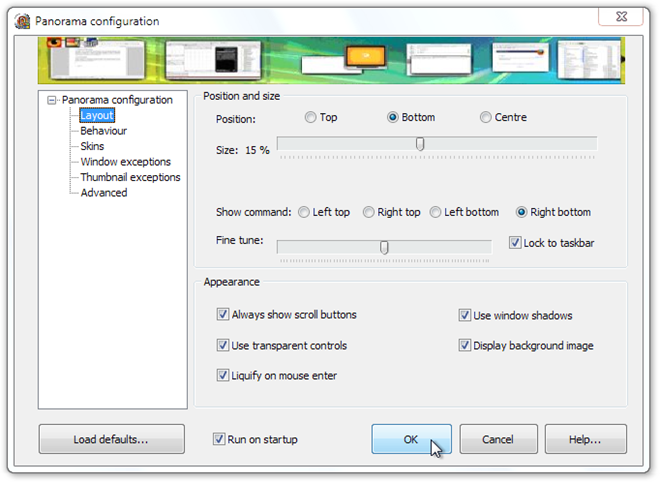The height and width of the screenshot is (482, 660).
Task: Click the right scroll arrow on banner
Action: (622, 60)
